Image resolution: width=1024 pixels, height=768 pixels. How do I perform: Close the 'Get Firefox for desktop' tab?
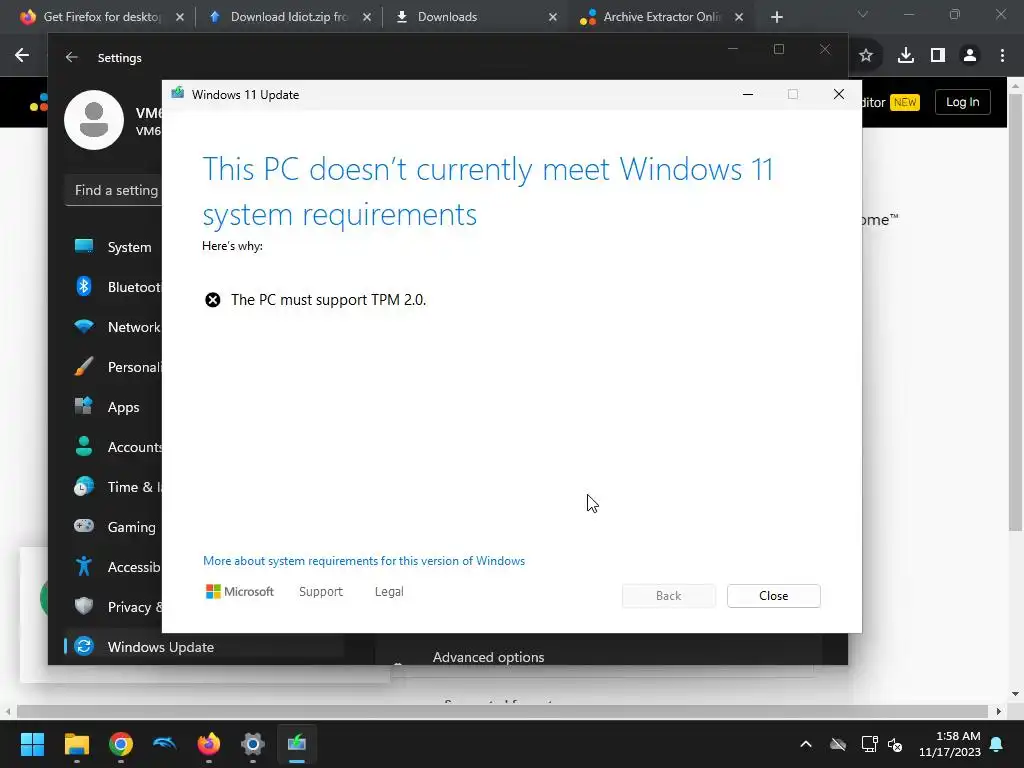(180, 17)
